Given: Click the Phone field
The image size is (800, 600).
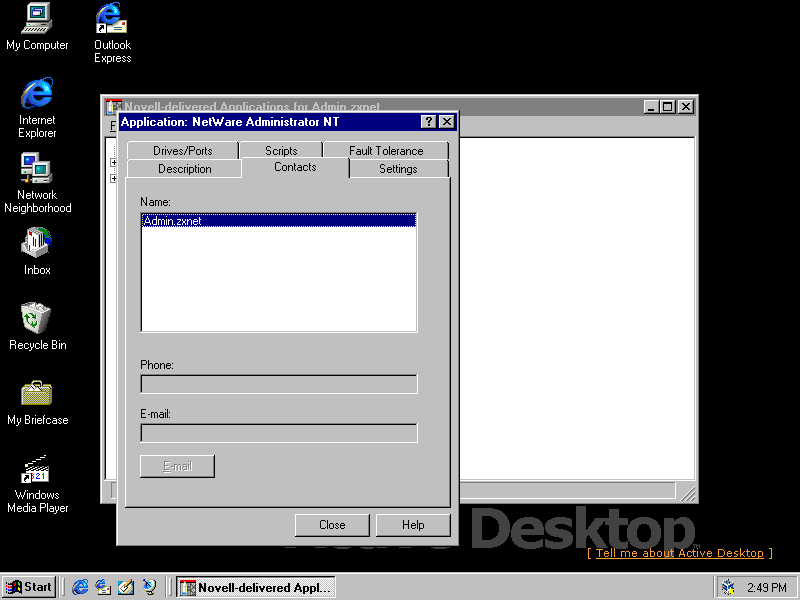Looking at the screenshot, I should click(x=279, y=384).
